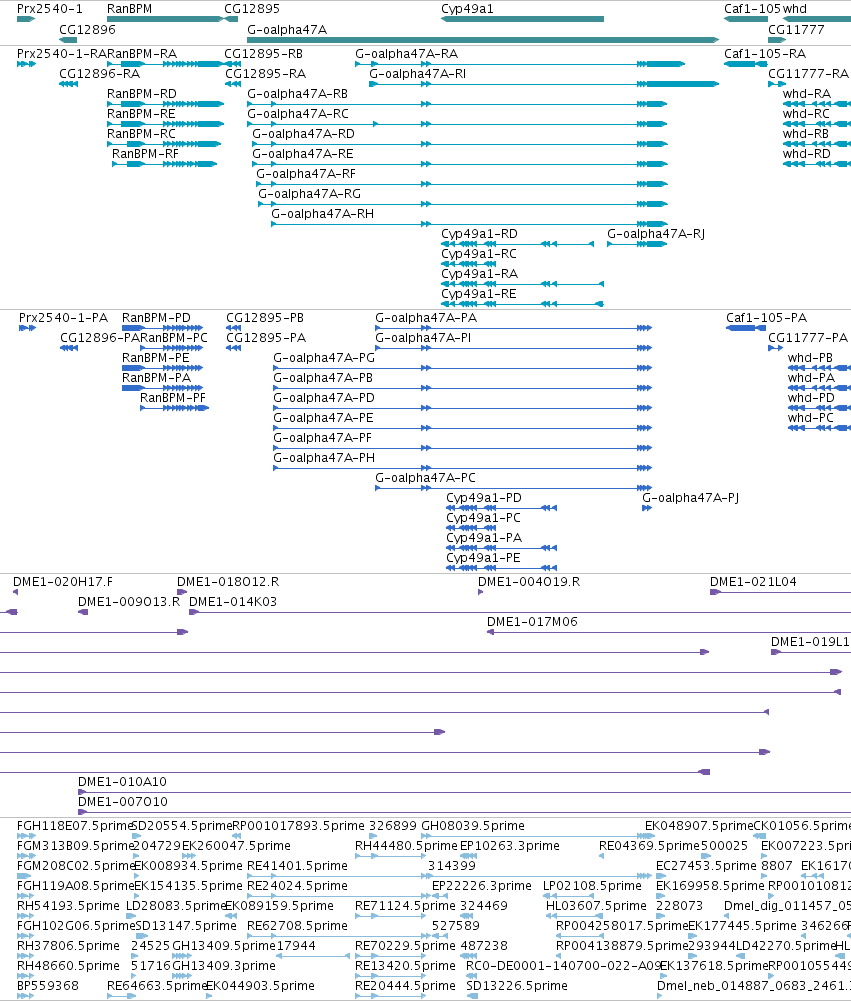Click EST label GH08039.5prime
The image size is (851, 1001).
tap(473, 826)
